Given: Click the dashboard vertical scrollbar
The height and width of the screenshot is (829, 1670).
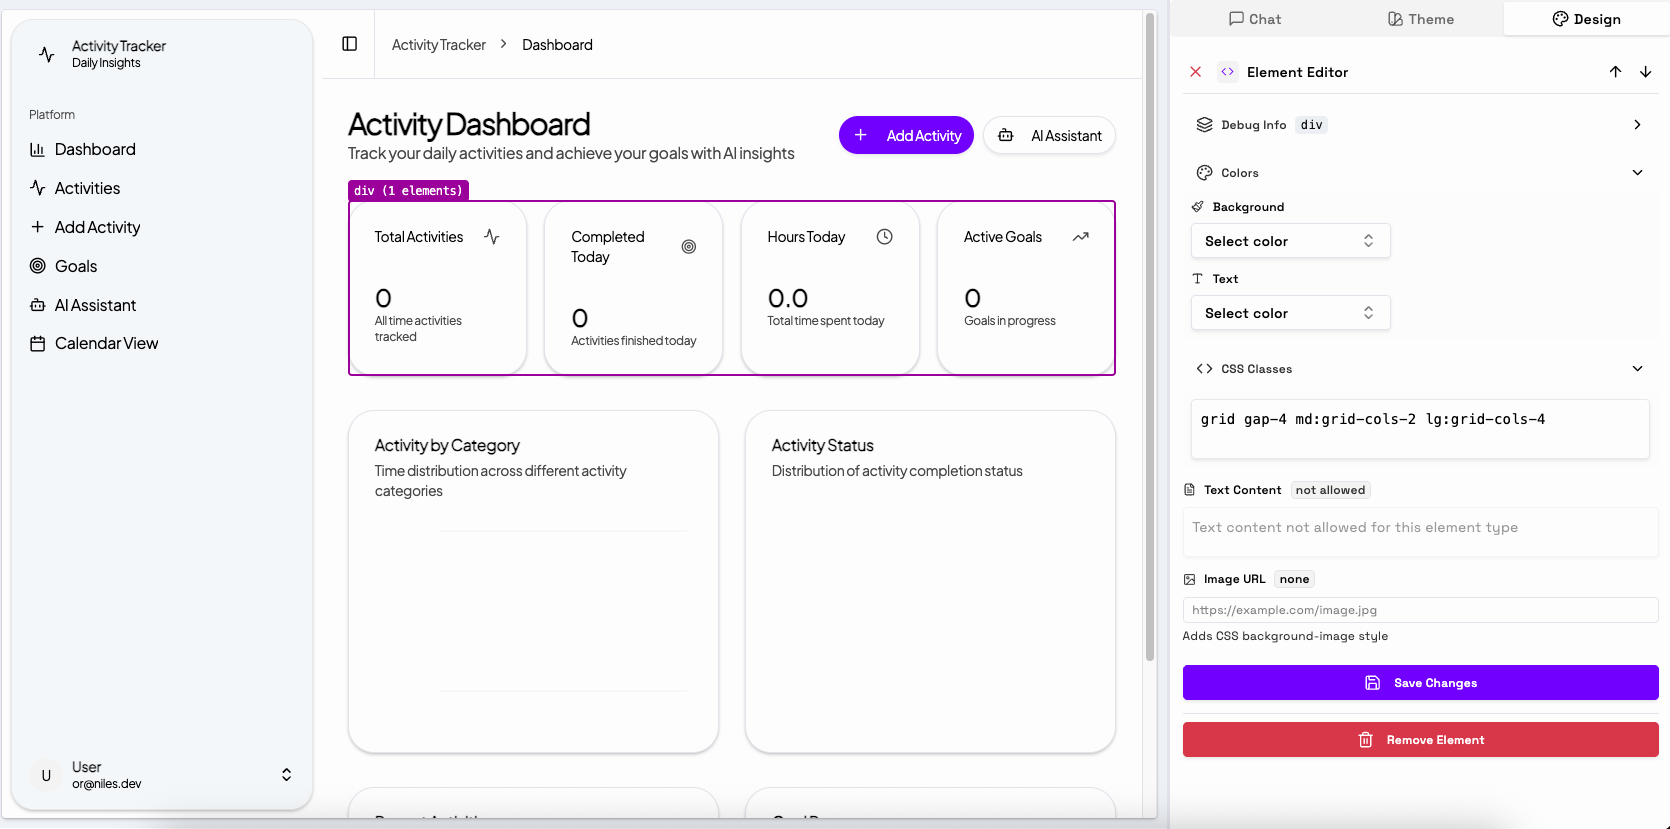Looking at the screenshot, I should (1150, 338).
